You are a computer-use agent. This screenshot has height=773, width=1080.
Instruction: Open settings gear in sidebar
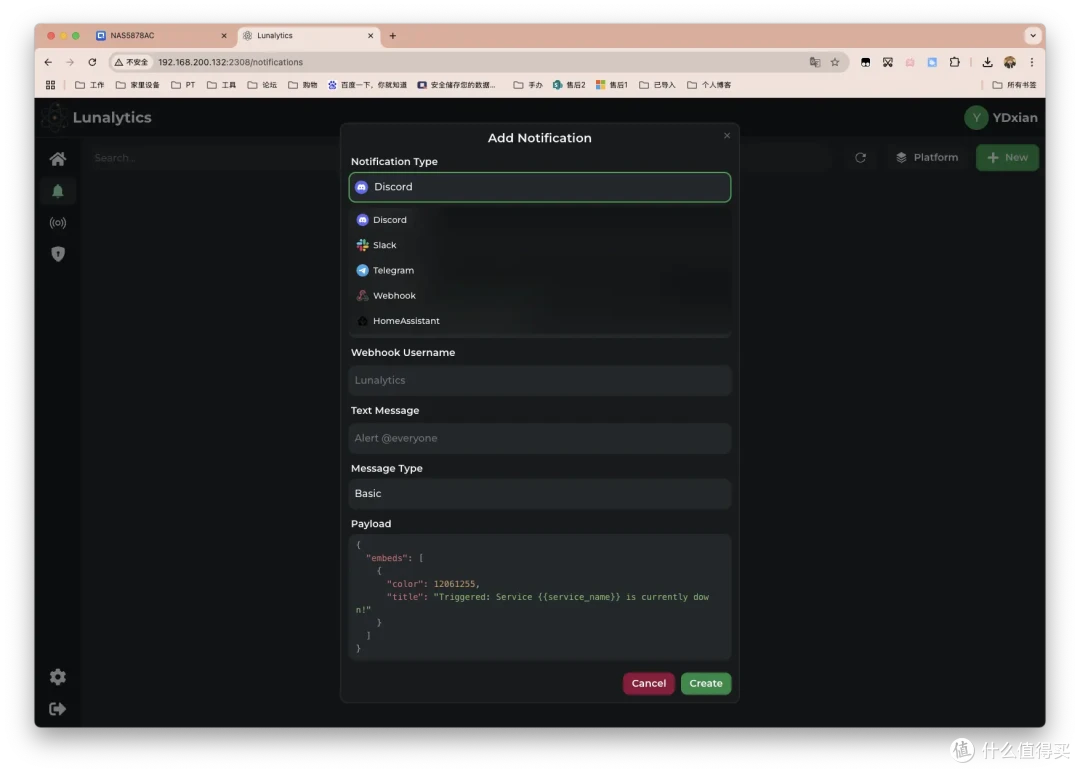58,677
